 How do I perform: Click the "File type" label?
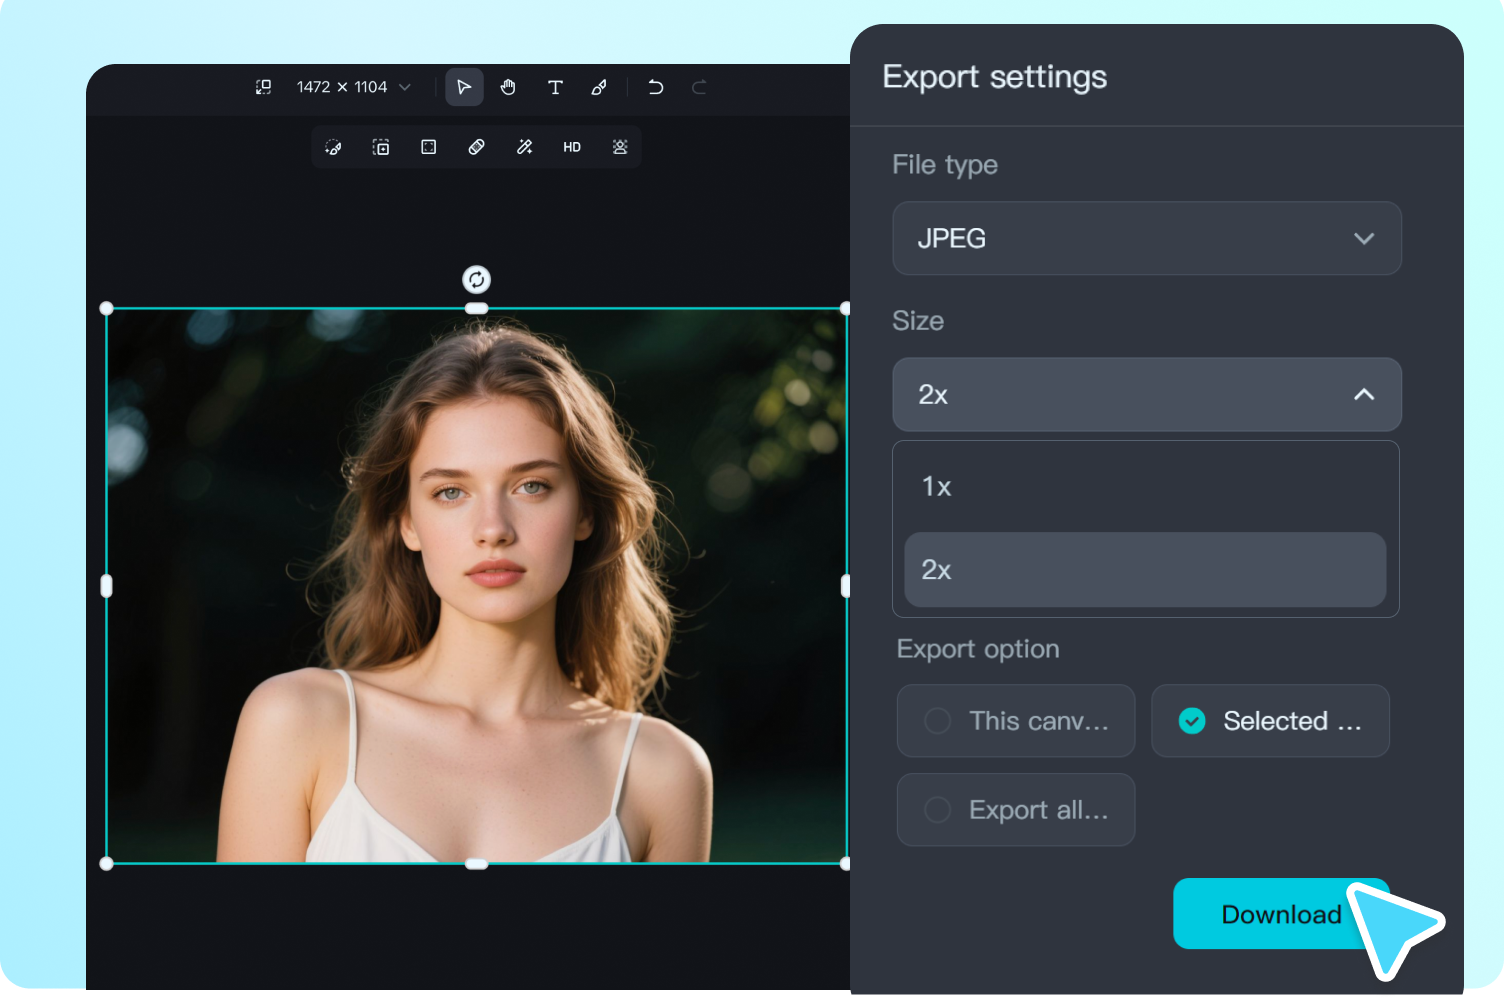(945, 165)
